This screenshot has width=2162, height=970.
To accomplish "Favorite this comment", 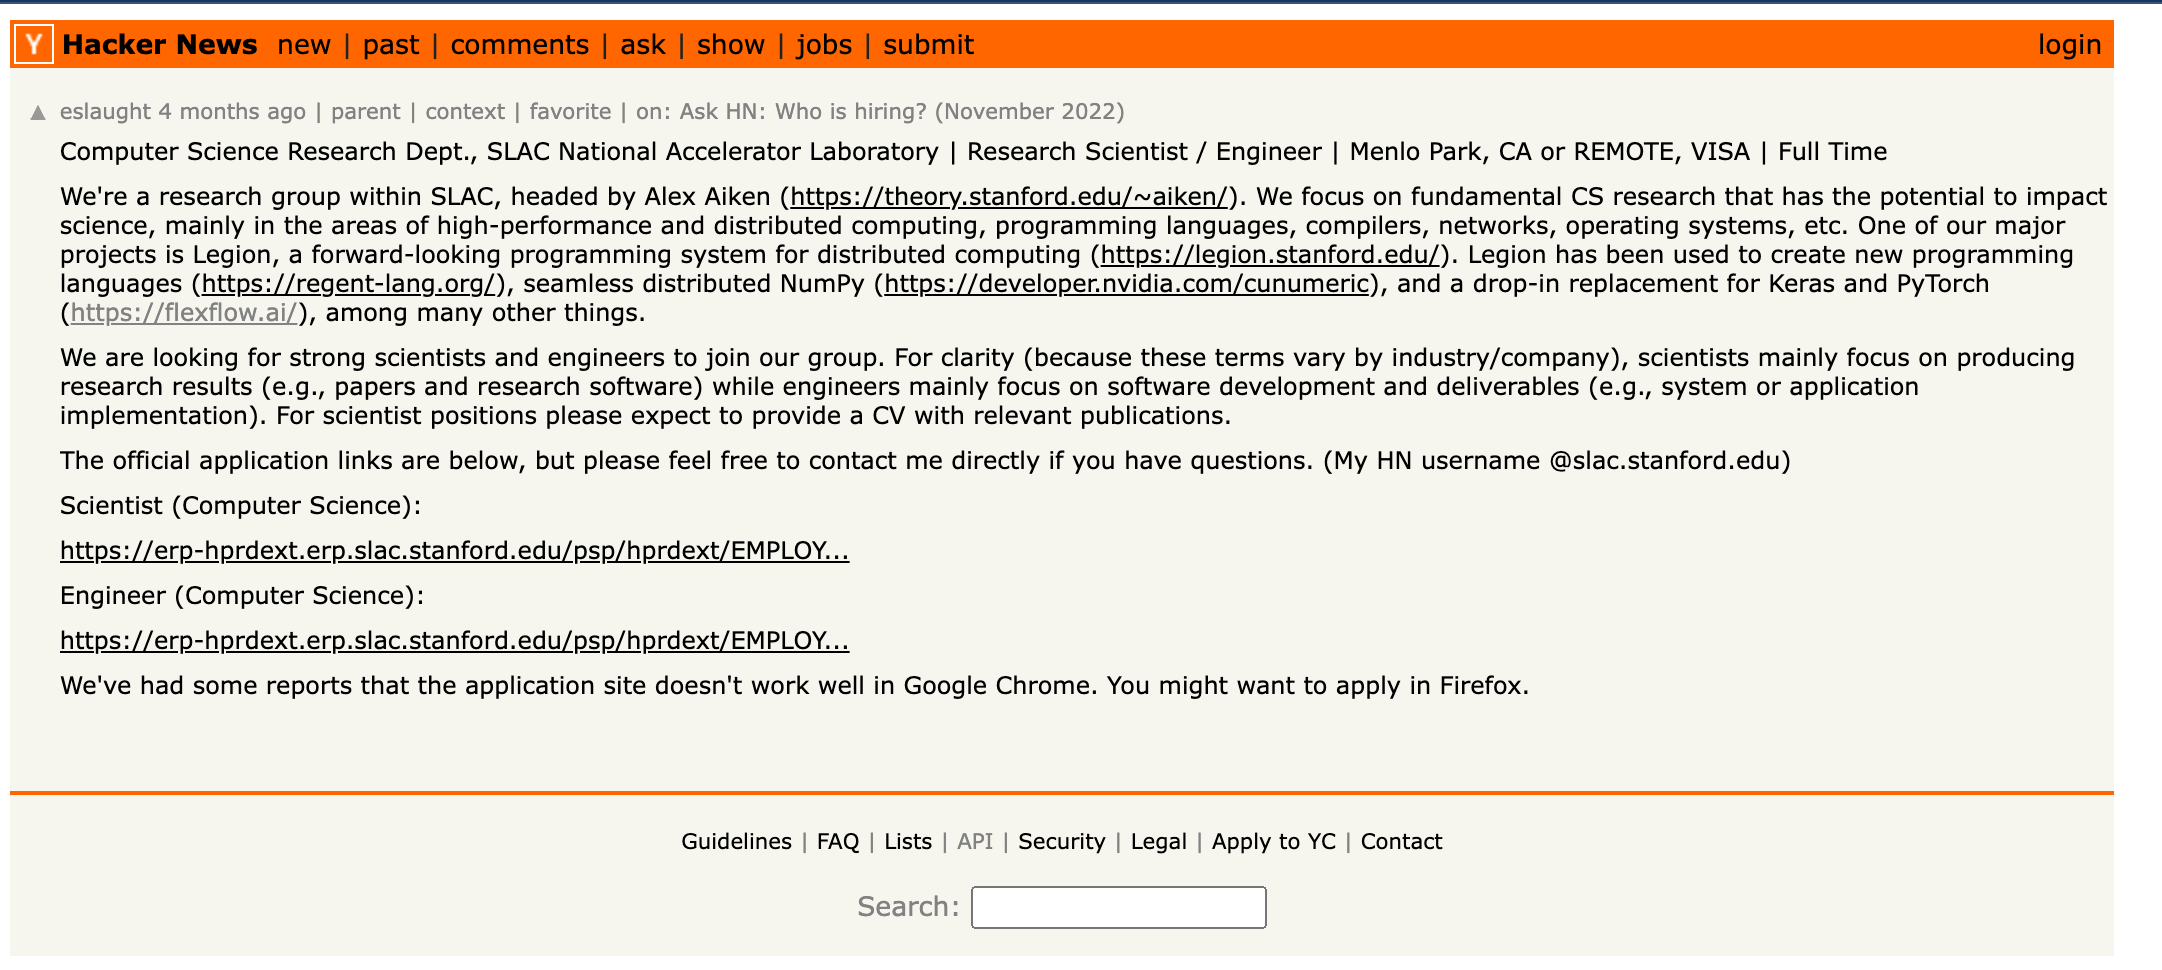I will coord(570,111).
